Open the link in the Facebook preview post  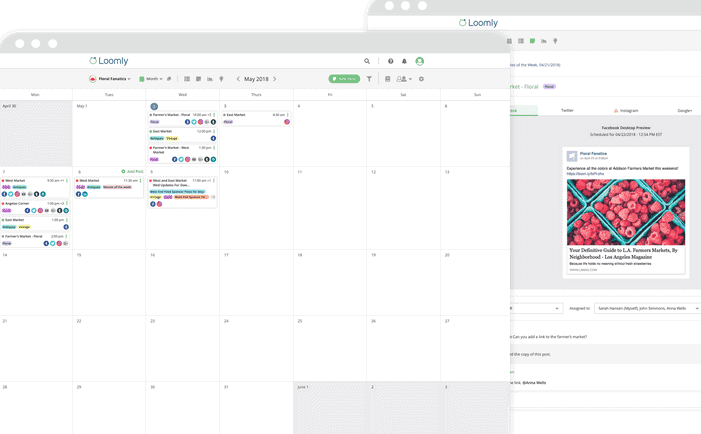click(585, 173)
